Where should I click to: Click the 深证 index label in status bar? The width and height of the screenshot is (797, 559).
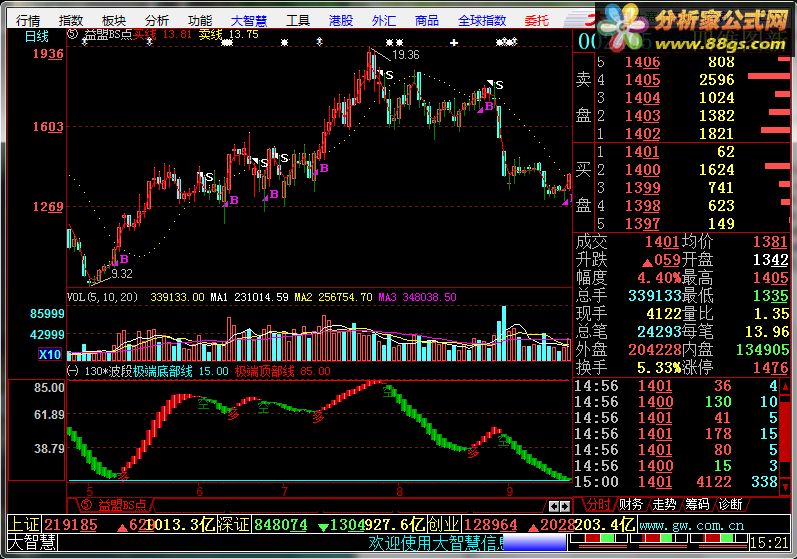(x=235, y=524)
